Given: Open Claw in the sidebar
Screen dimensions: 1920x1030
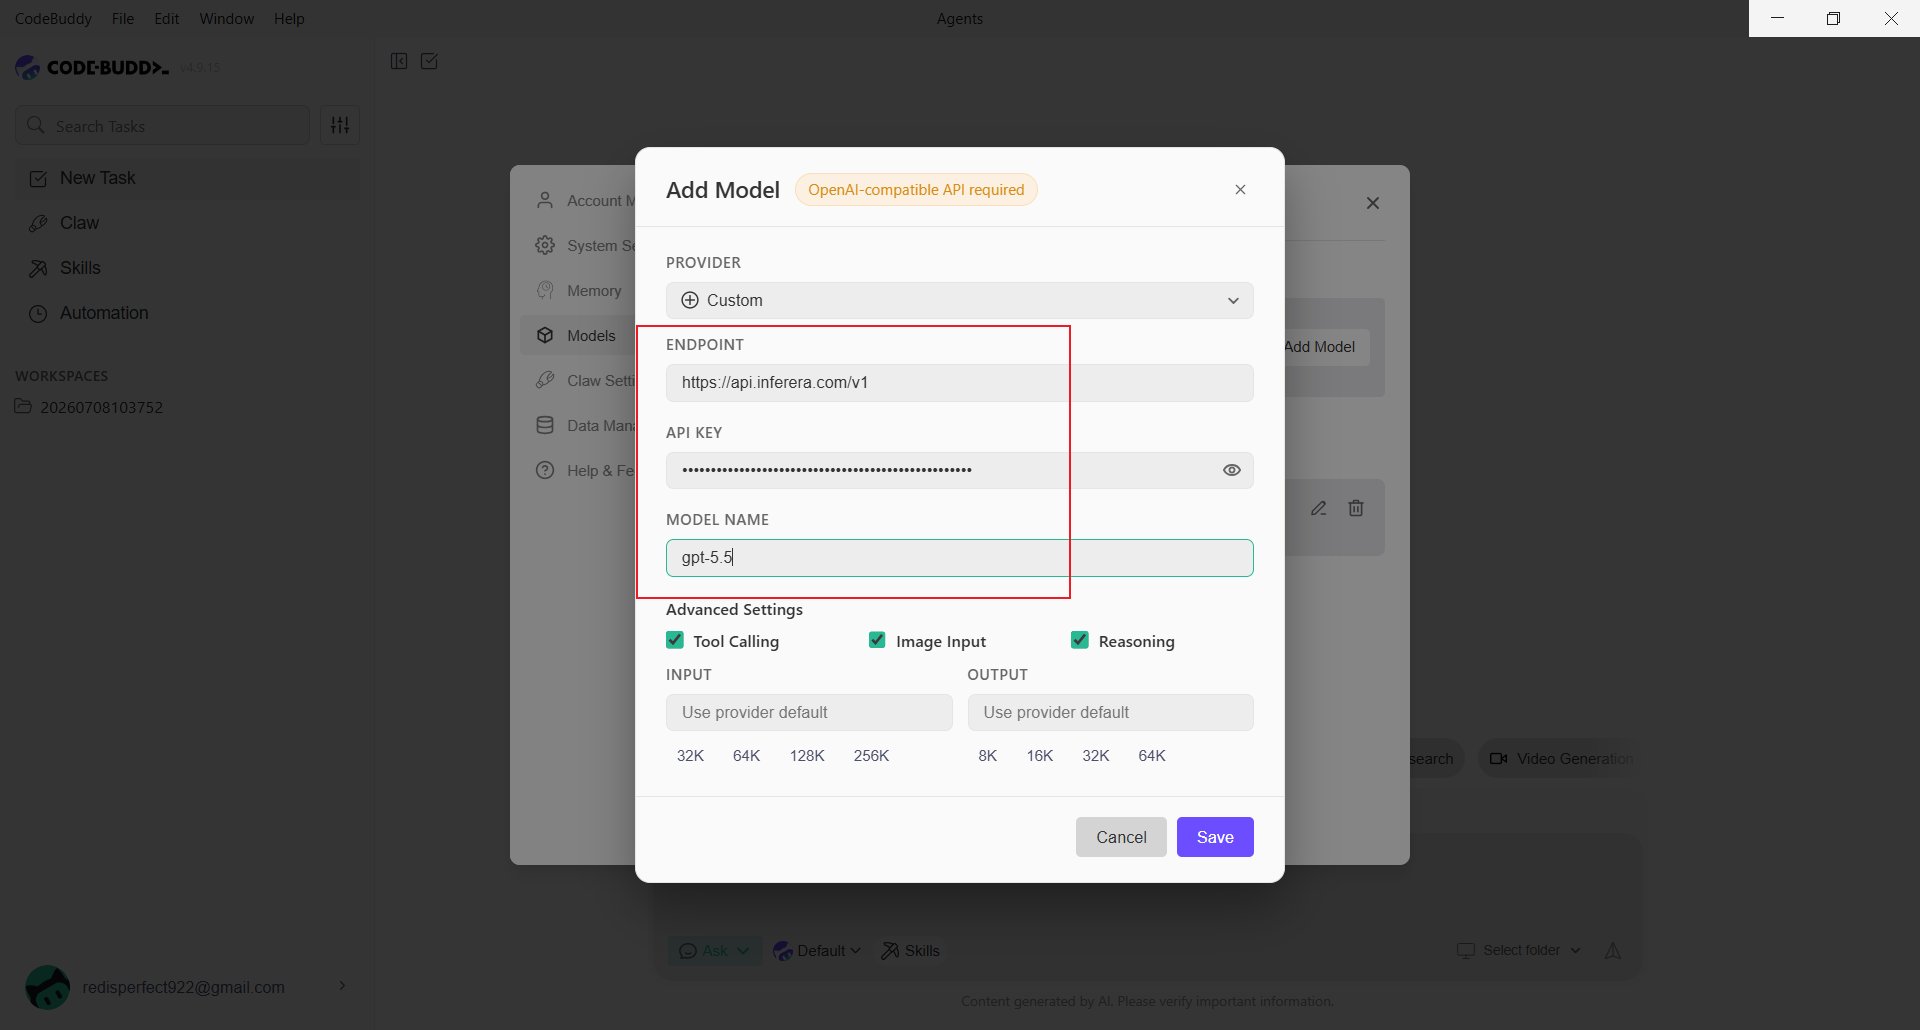Looking at the screenshot, I should (188, 223).
